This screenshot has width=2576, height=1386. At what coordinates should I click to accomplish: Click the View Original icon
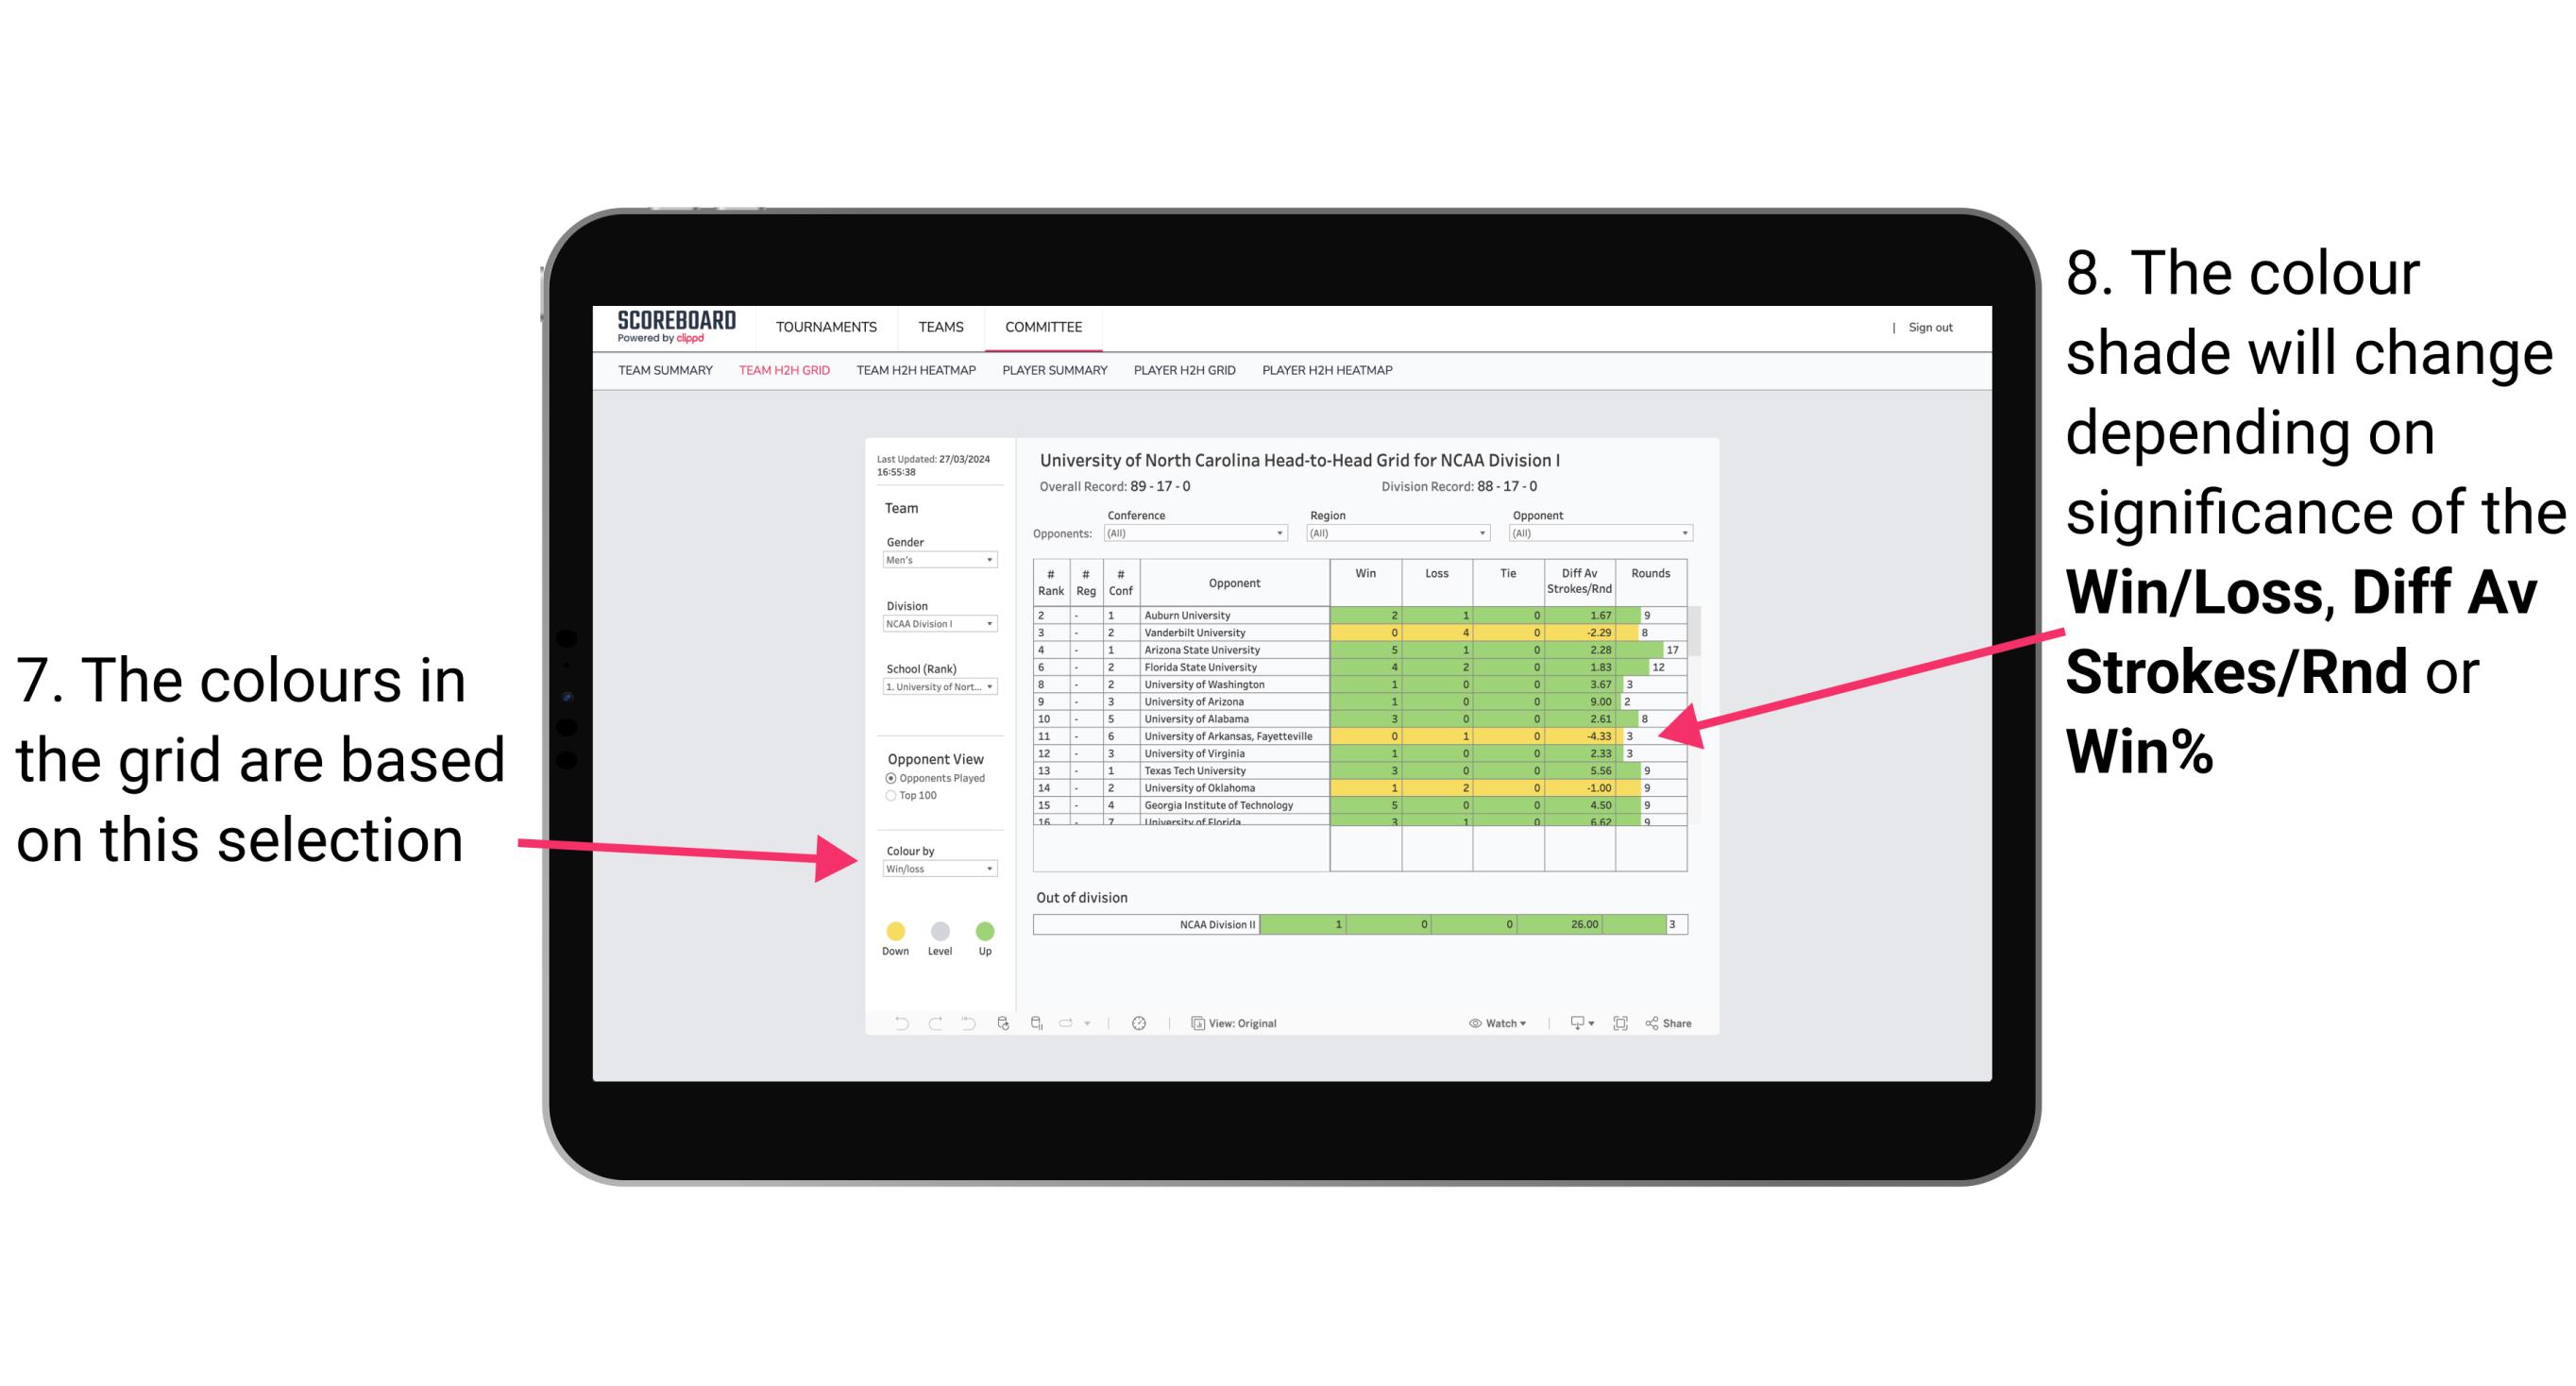[1194, 1023]
